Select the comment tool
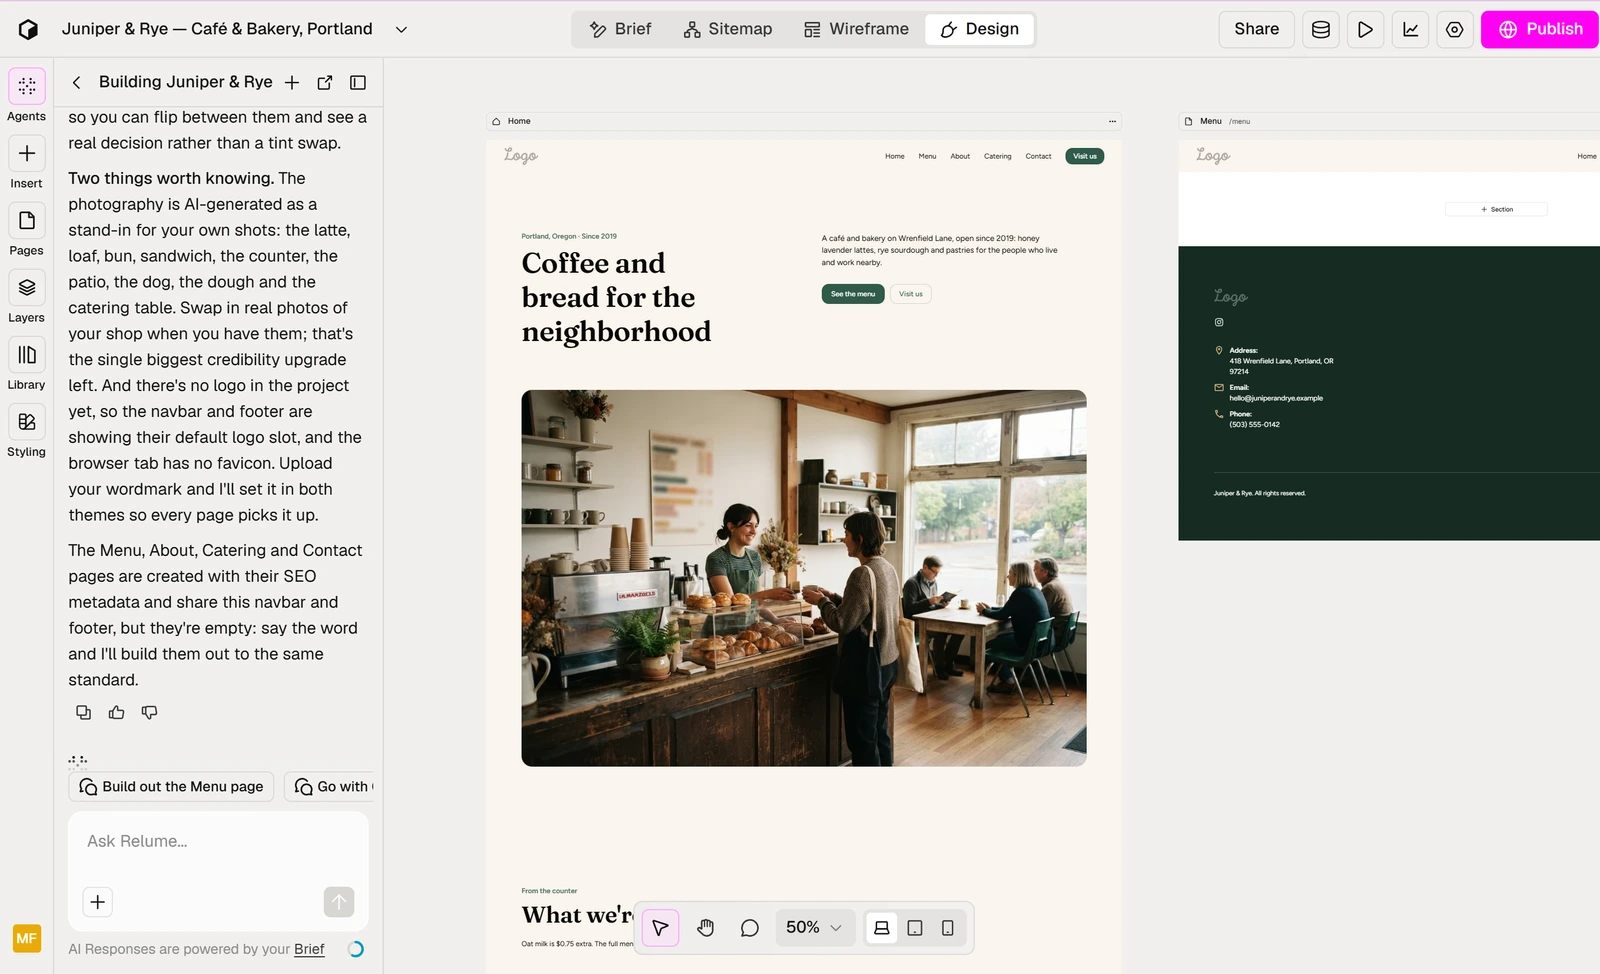This screenshot has height=974, width=1600. (x=750, y=928)
